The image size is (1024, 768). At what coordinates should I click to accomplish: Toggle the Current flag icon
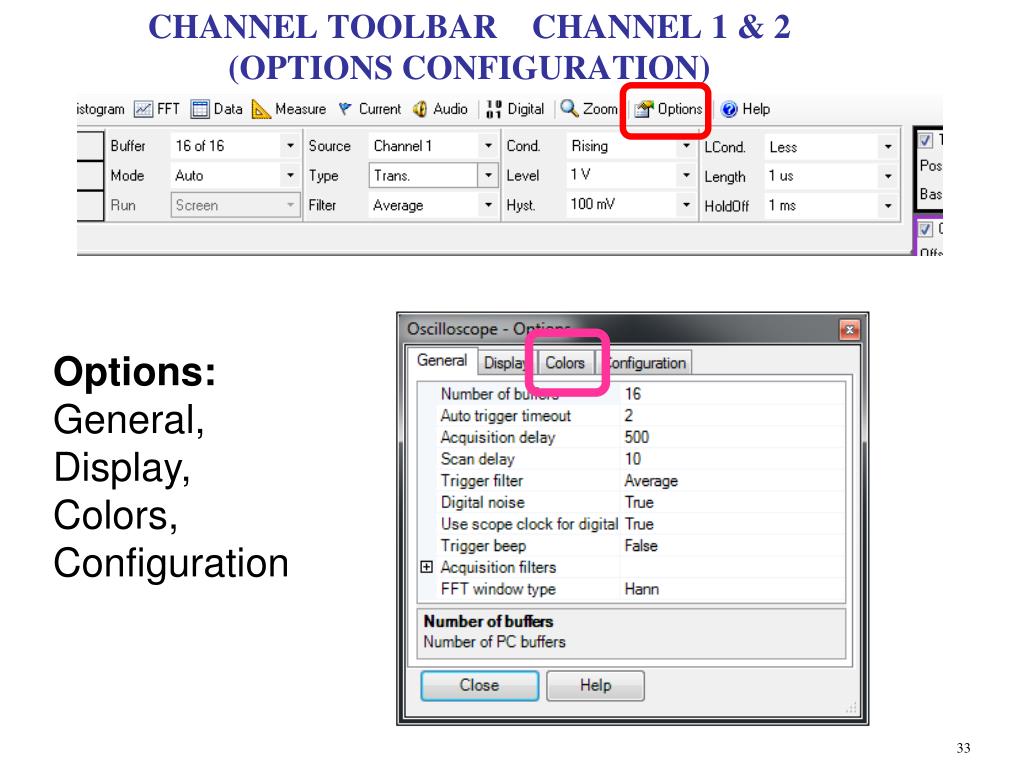(x=345, y=109)
